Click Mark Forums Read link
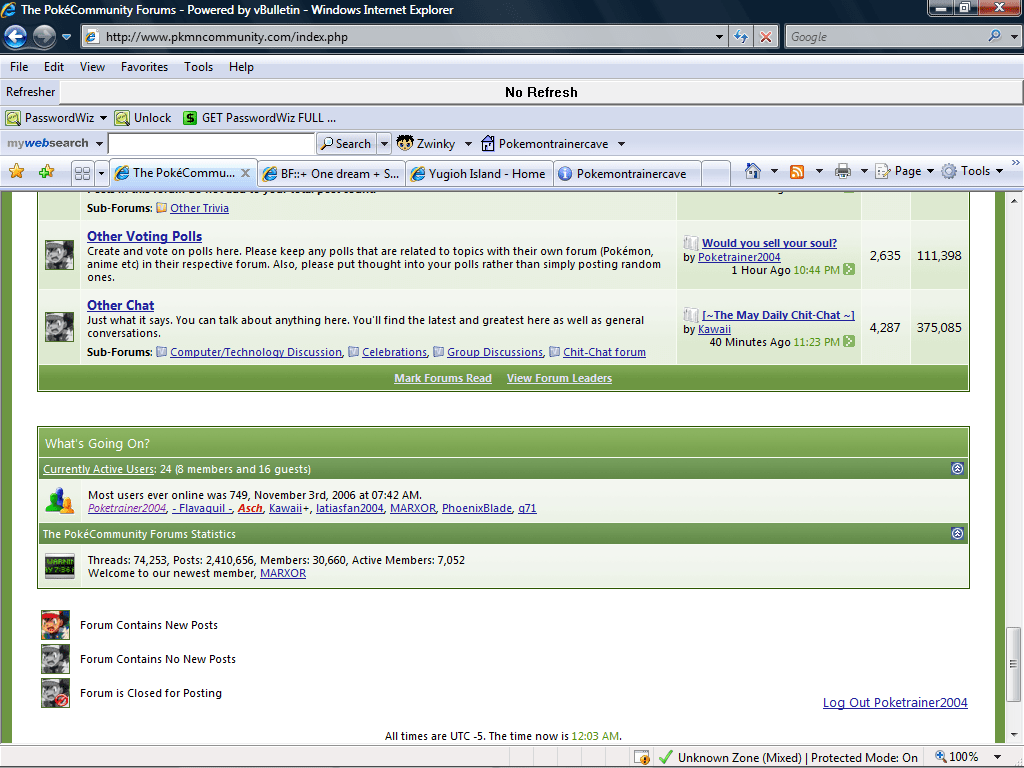The image size is (1024, 768). 443,378
